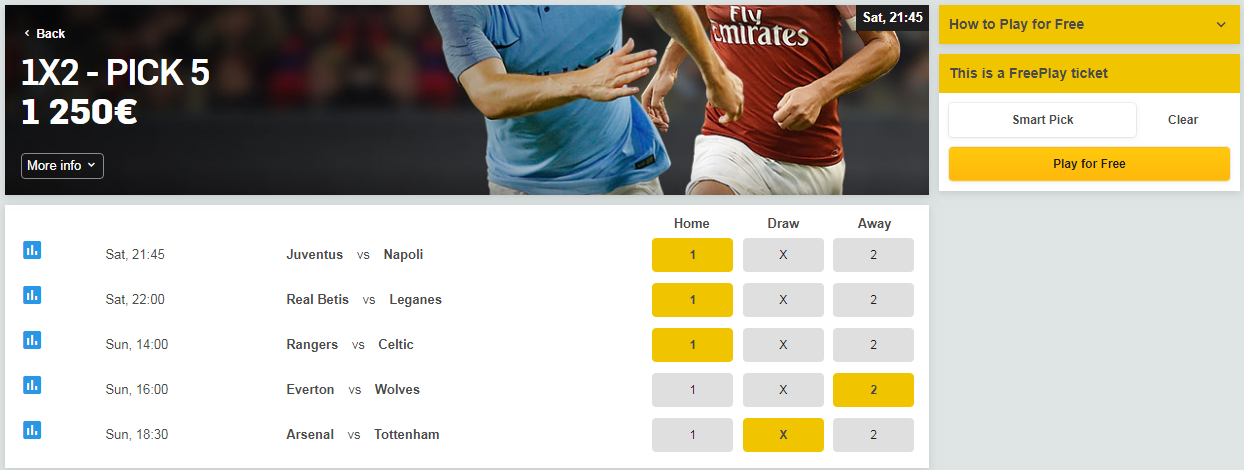1244x470 pixels.
Task: Open stats icon for Rangers vs Celtic
Action: [32, 340]
